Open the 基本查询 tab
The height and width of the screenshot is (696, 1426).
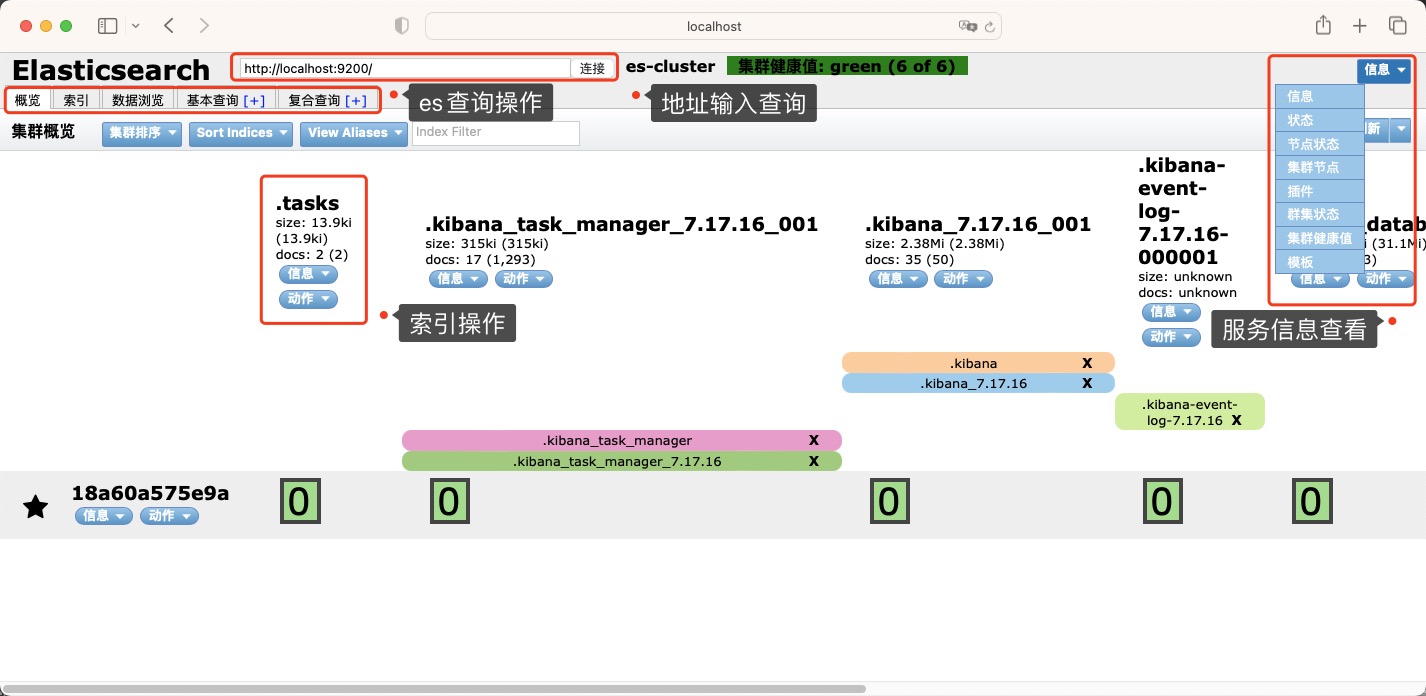coord(225,100)
